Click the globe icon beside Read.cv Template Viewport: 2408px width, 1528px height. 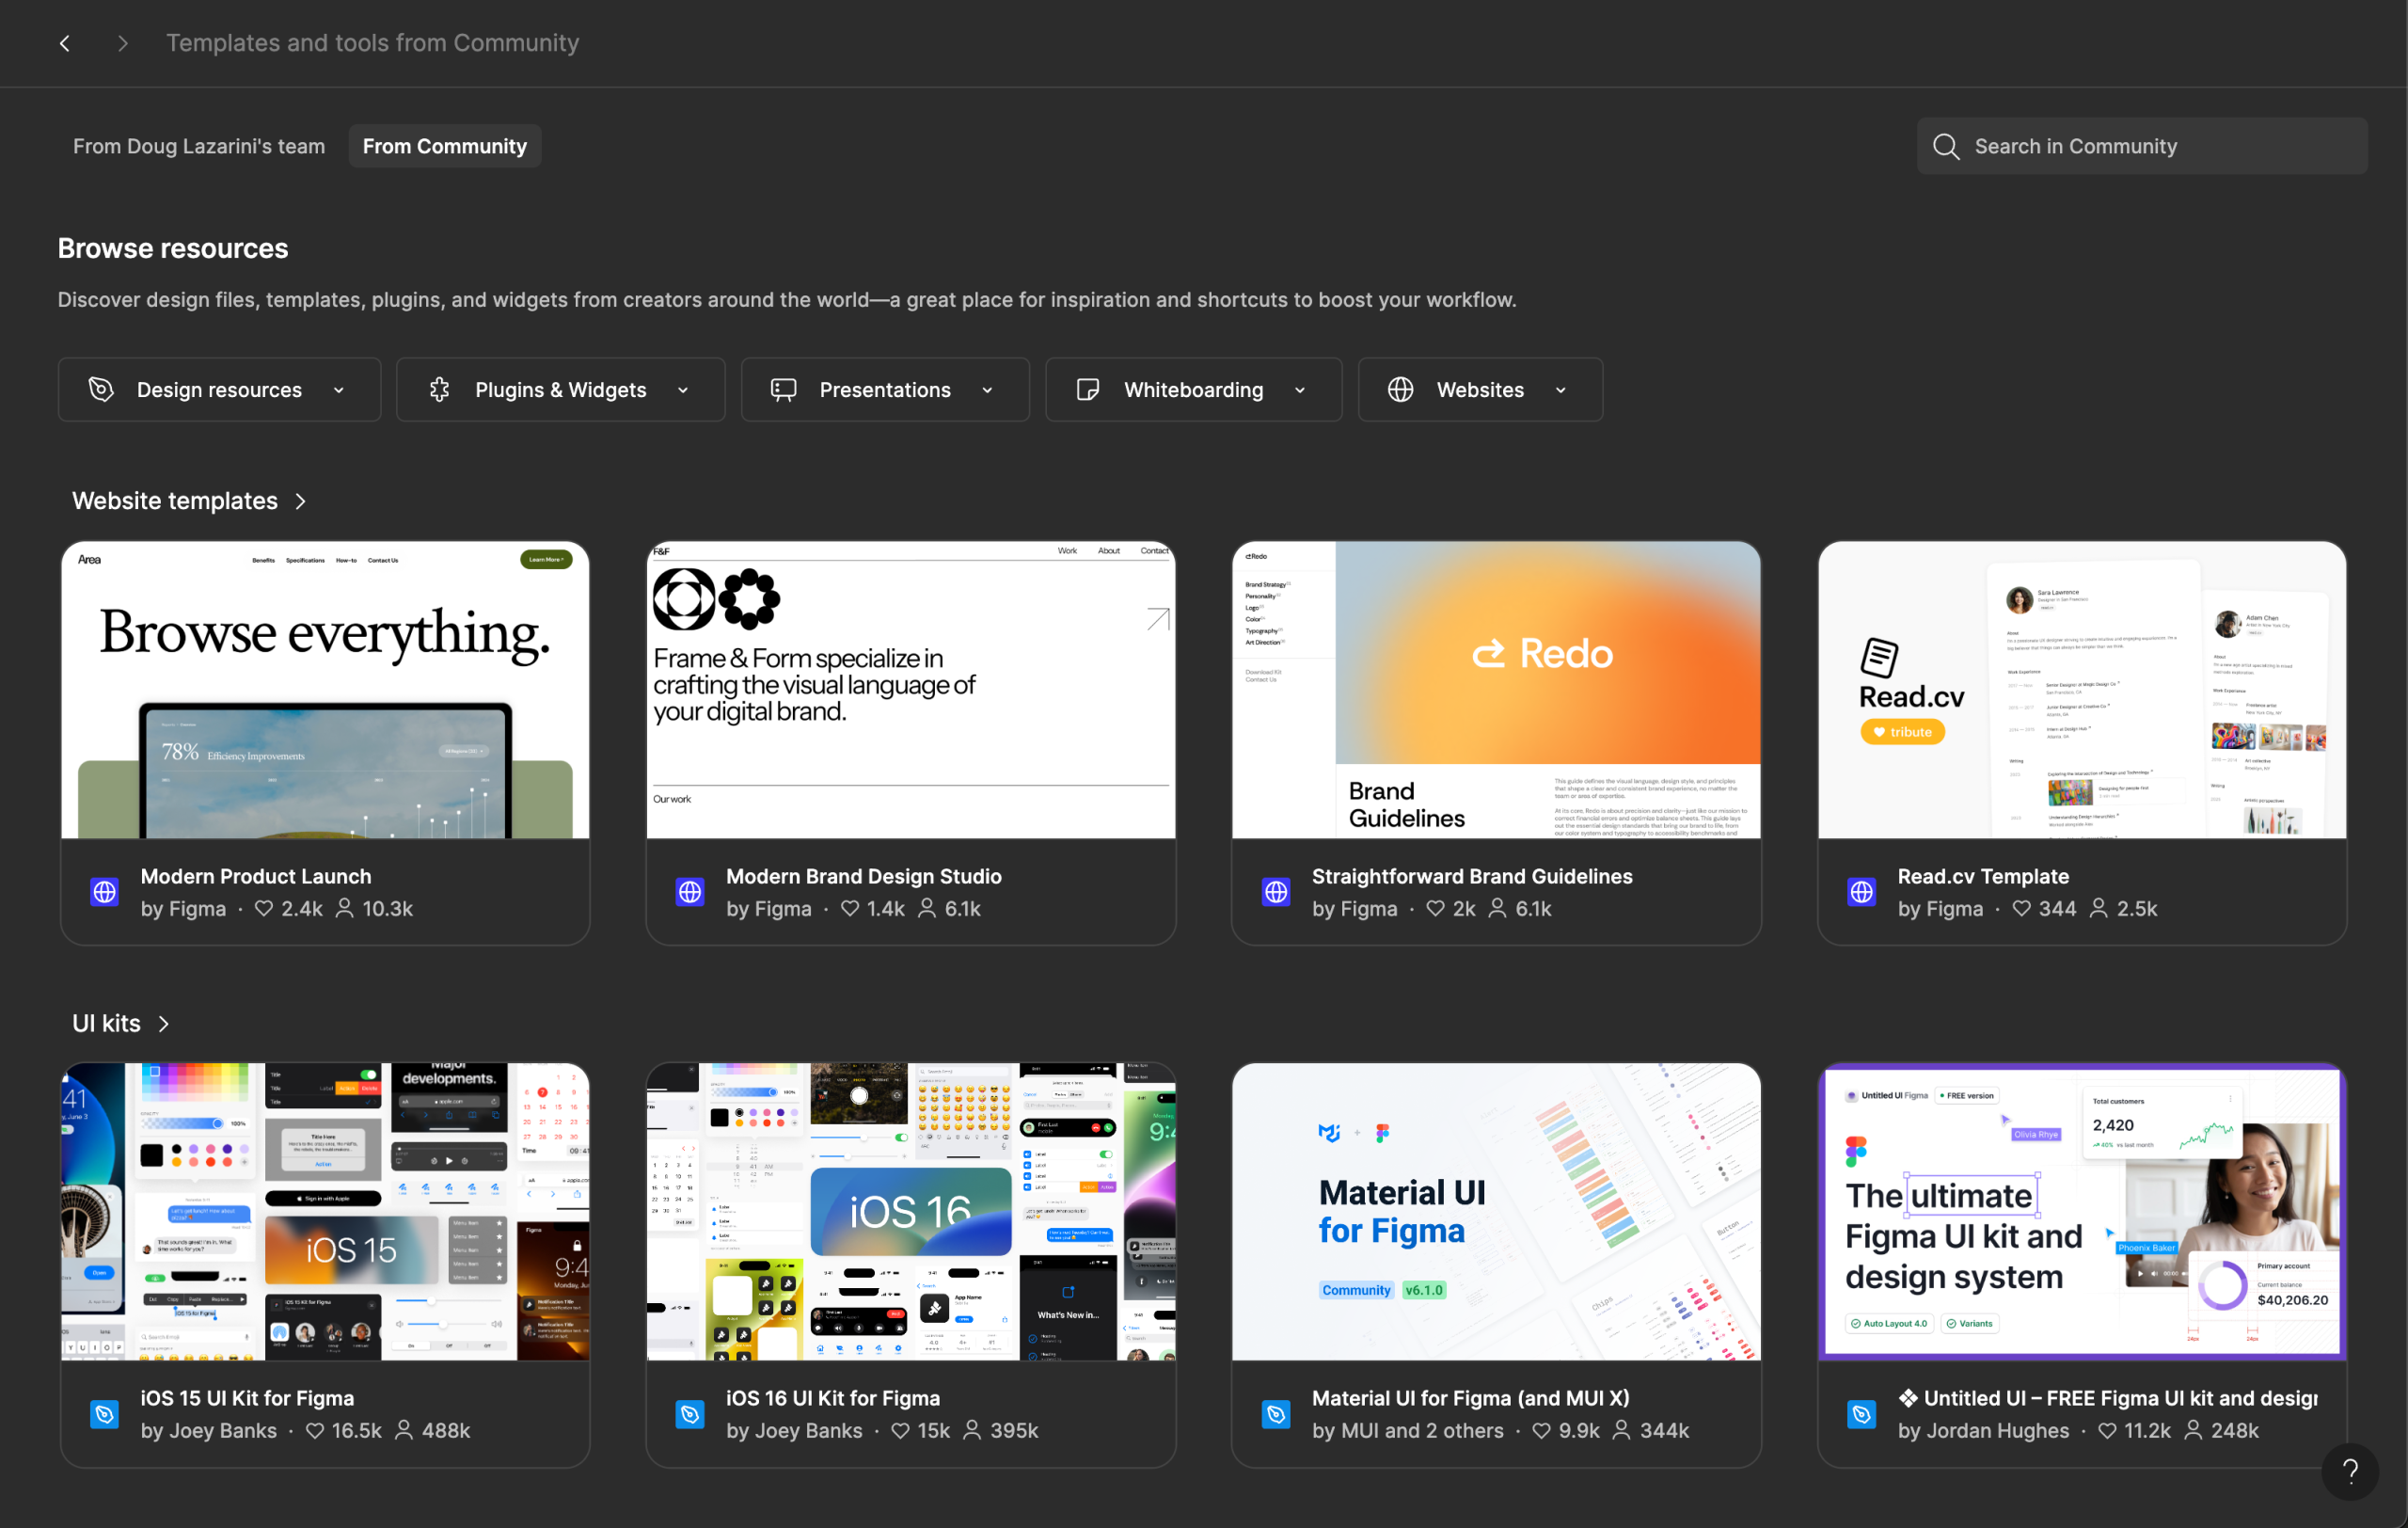(1861, 891)
